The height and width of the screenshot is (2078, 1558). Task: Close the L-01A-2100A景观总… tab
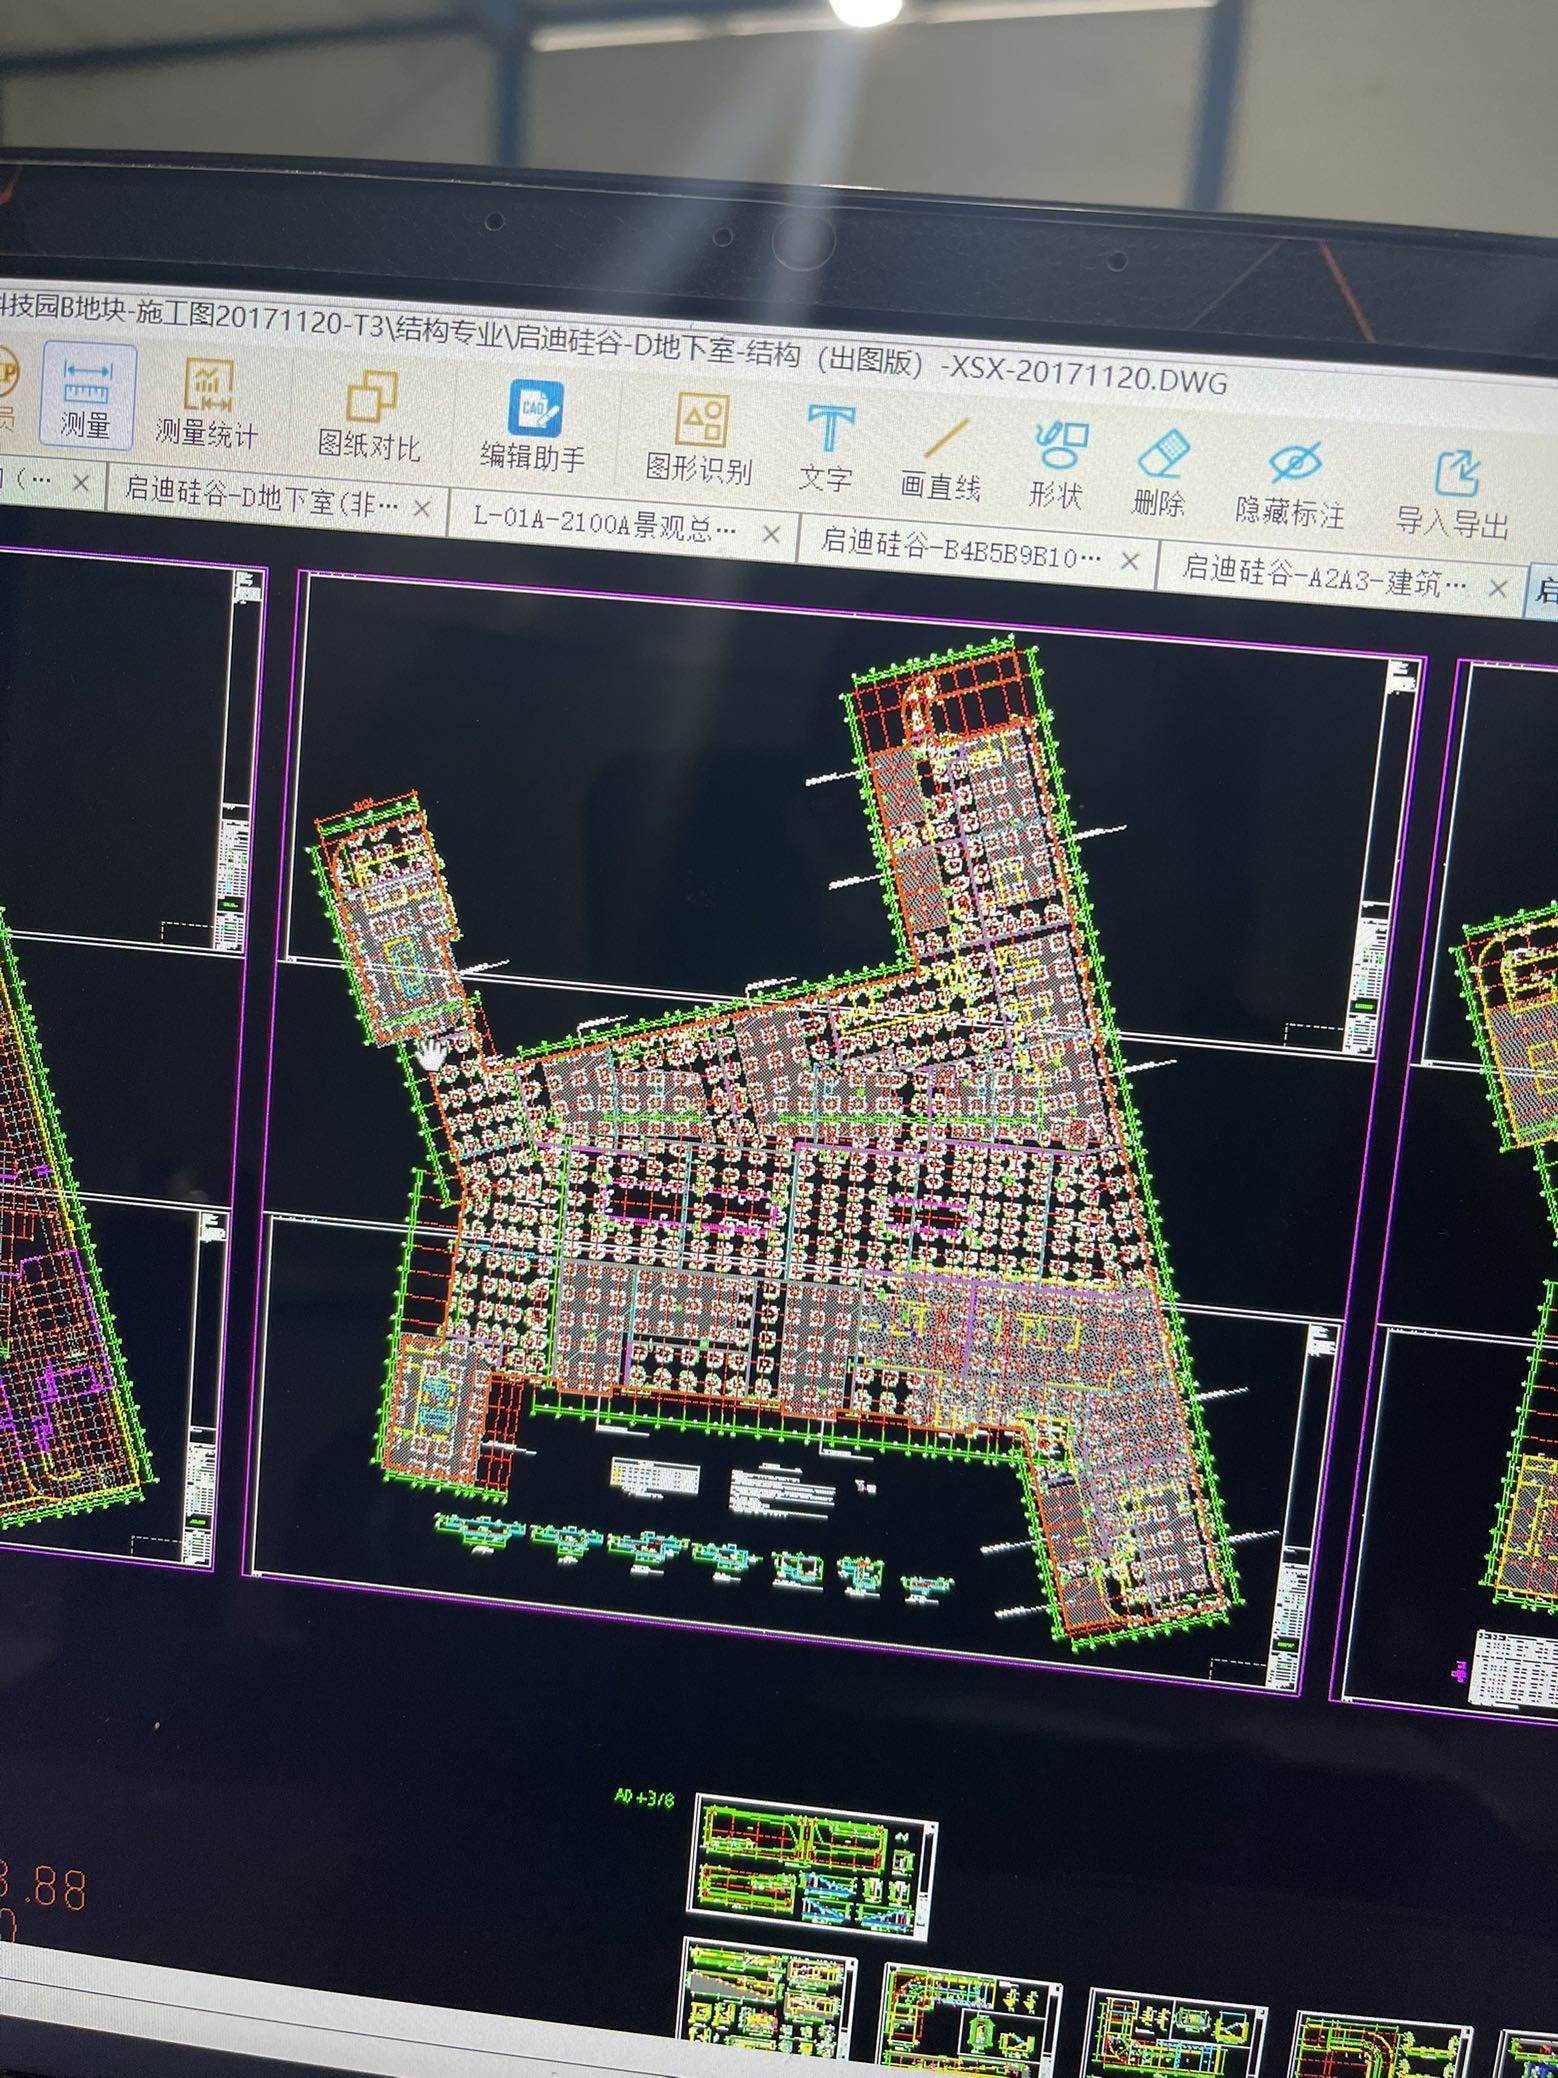pyautogui.click(x=770, y=534)
